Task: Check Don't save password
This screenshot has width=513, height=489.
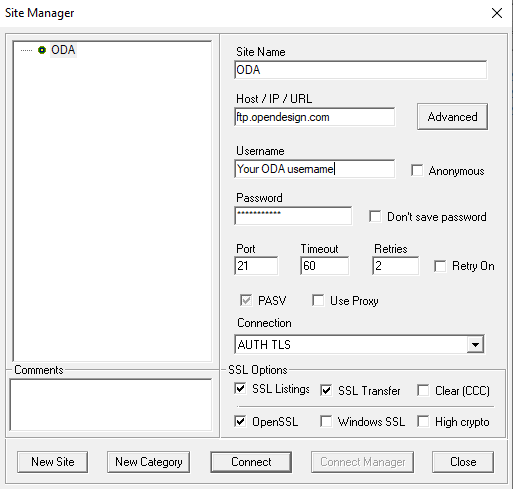Action: [375, 217]
